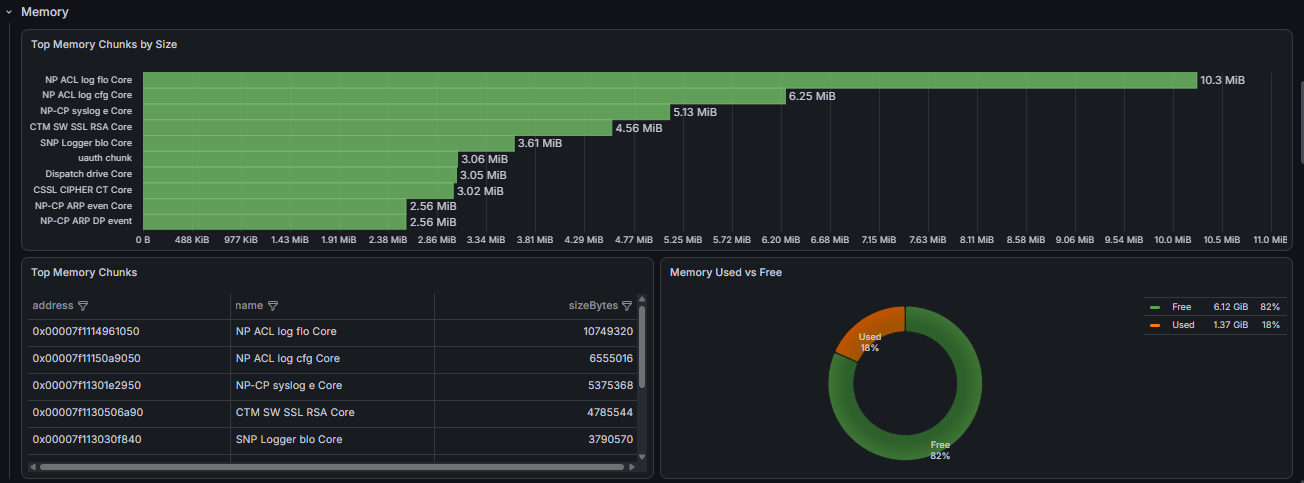Click the 10.3 MiB bar in the chart
This screenshot has height=483, width=1304.
(x=670, y=80)
